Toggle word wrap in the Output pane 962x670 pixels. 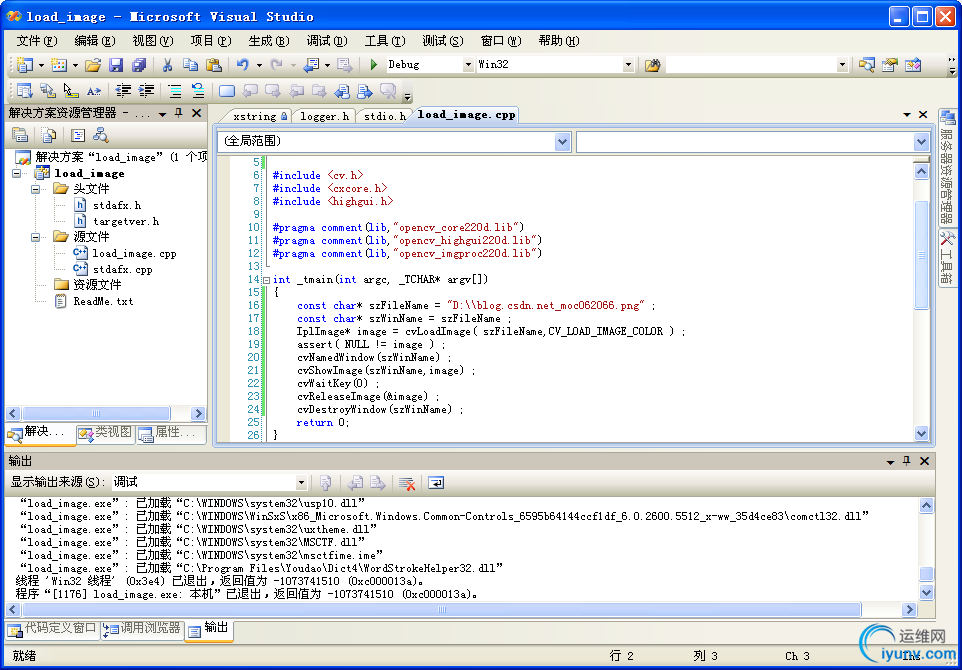tap(436, 483)
